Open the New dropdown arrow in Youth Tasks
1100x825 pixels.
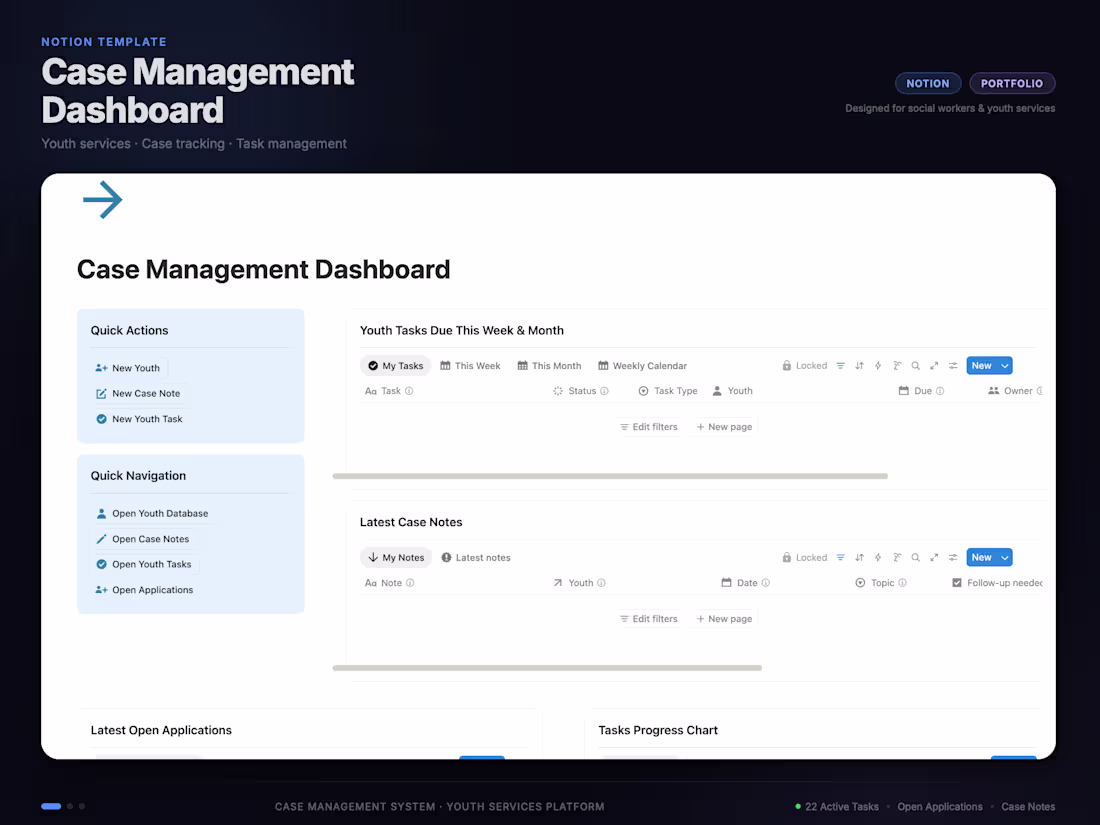click(x=1005, y=365)
